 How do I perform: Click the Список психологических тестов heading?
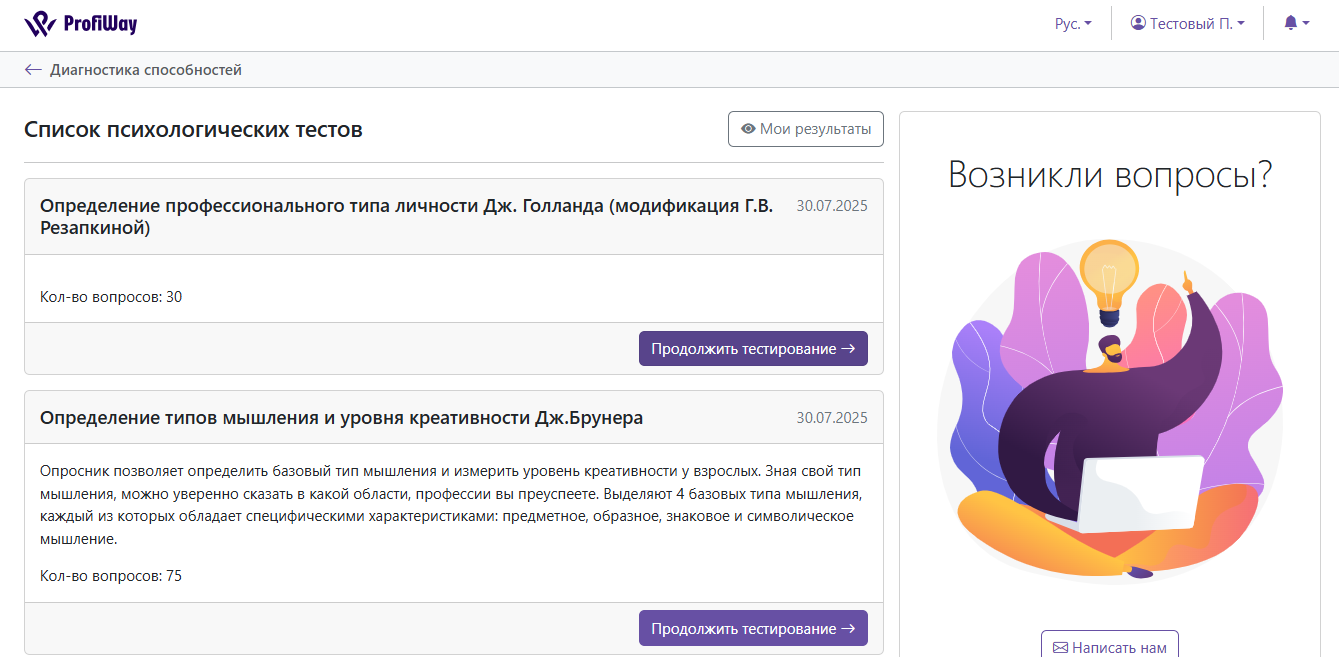[193, 130]
